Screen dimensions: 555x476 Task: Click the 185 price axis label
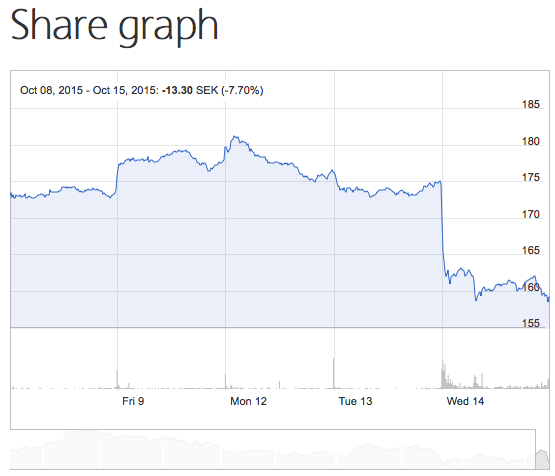click(531, 104)
